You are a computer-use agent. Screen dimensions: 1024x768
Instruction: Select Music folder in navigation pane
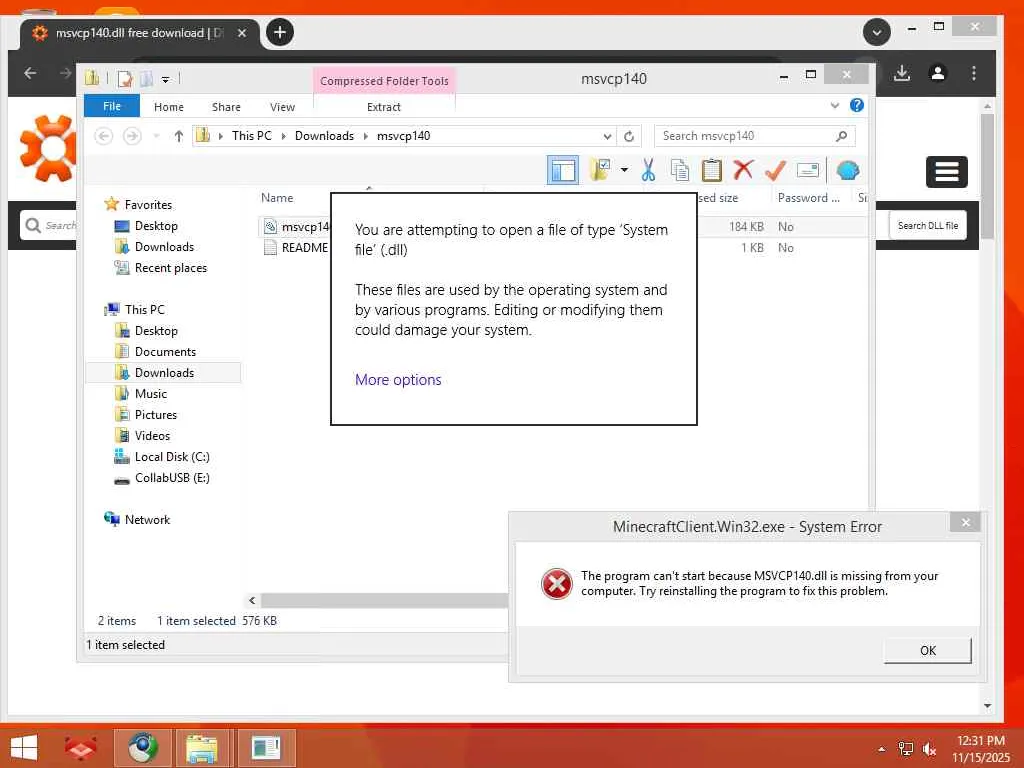150,394
